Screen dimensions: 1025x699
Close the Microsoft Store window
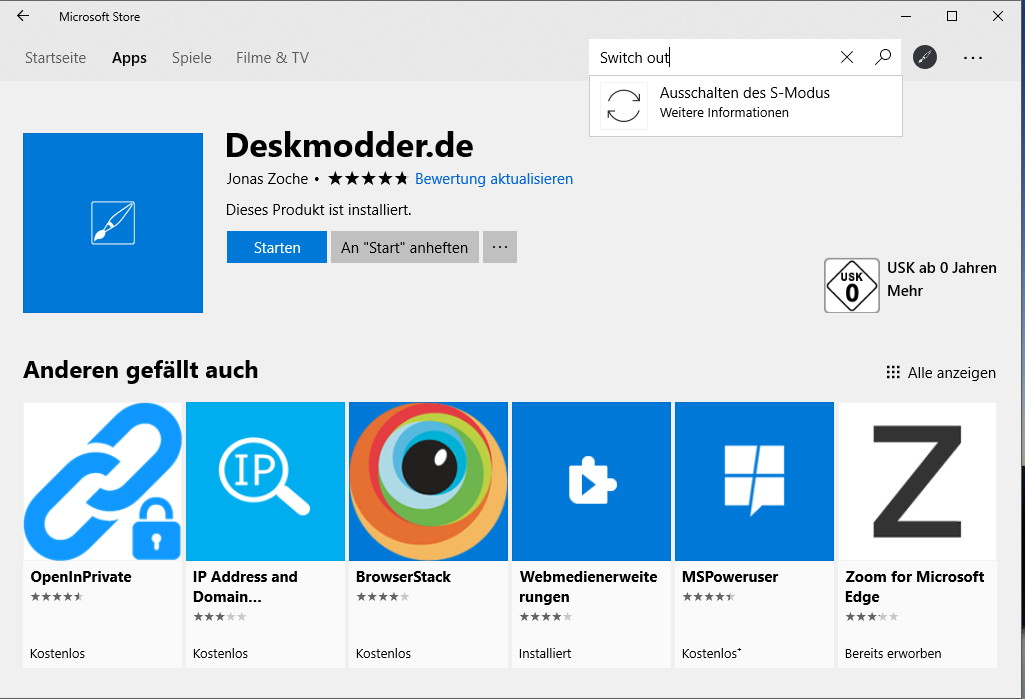point(998,16)
